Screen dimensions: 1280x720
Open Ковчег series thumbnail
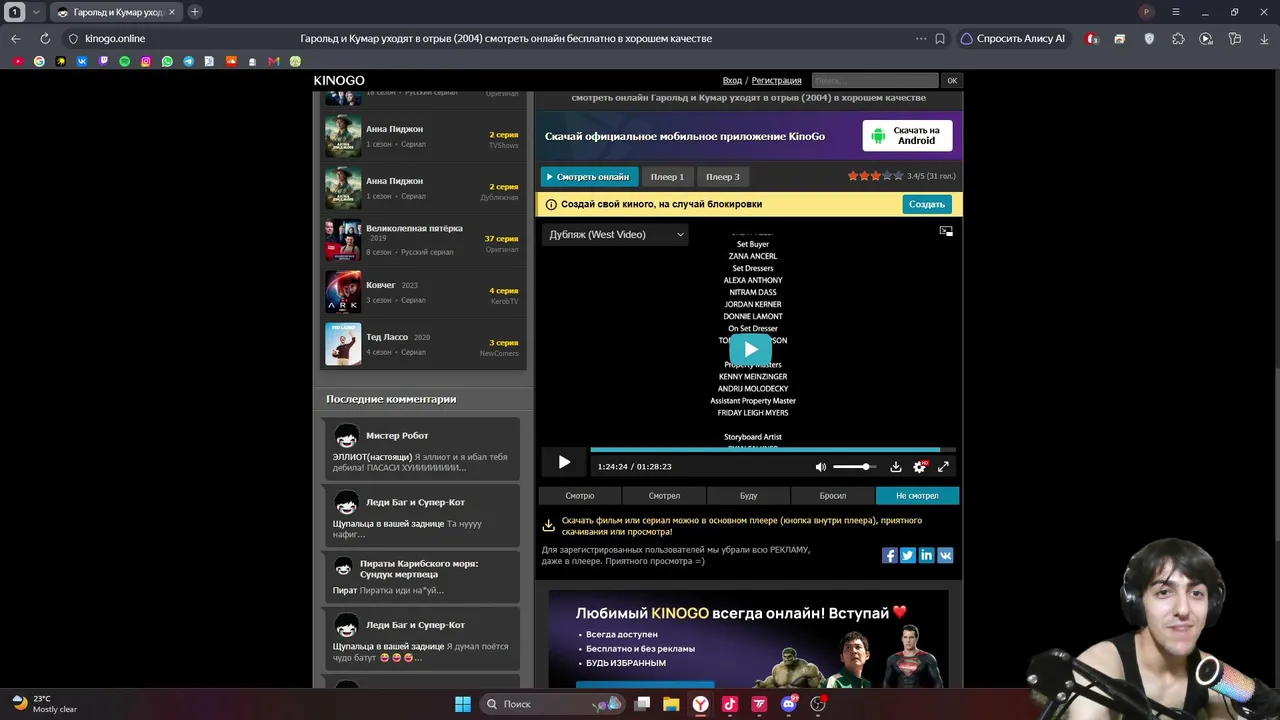343,292
